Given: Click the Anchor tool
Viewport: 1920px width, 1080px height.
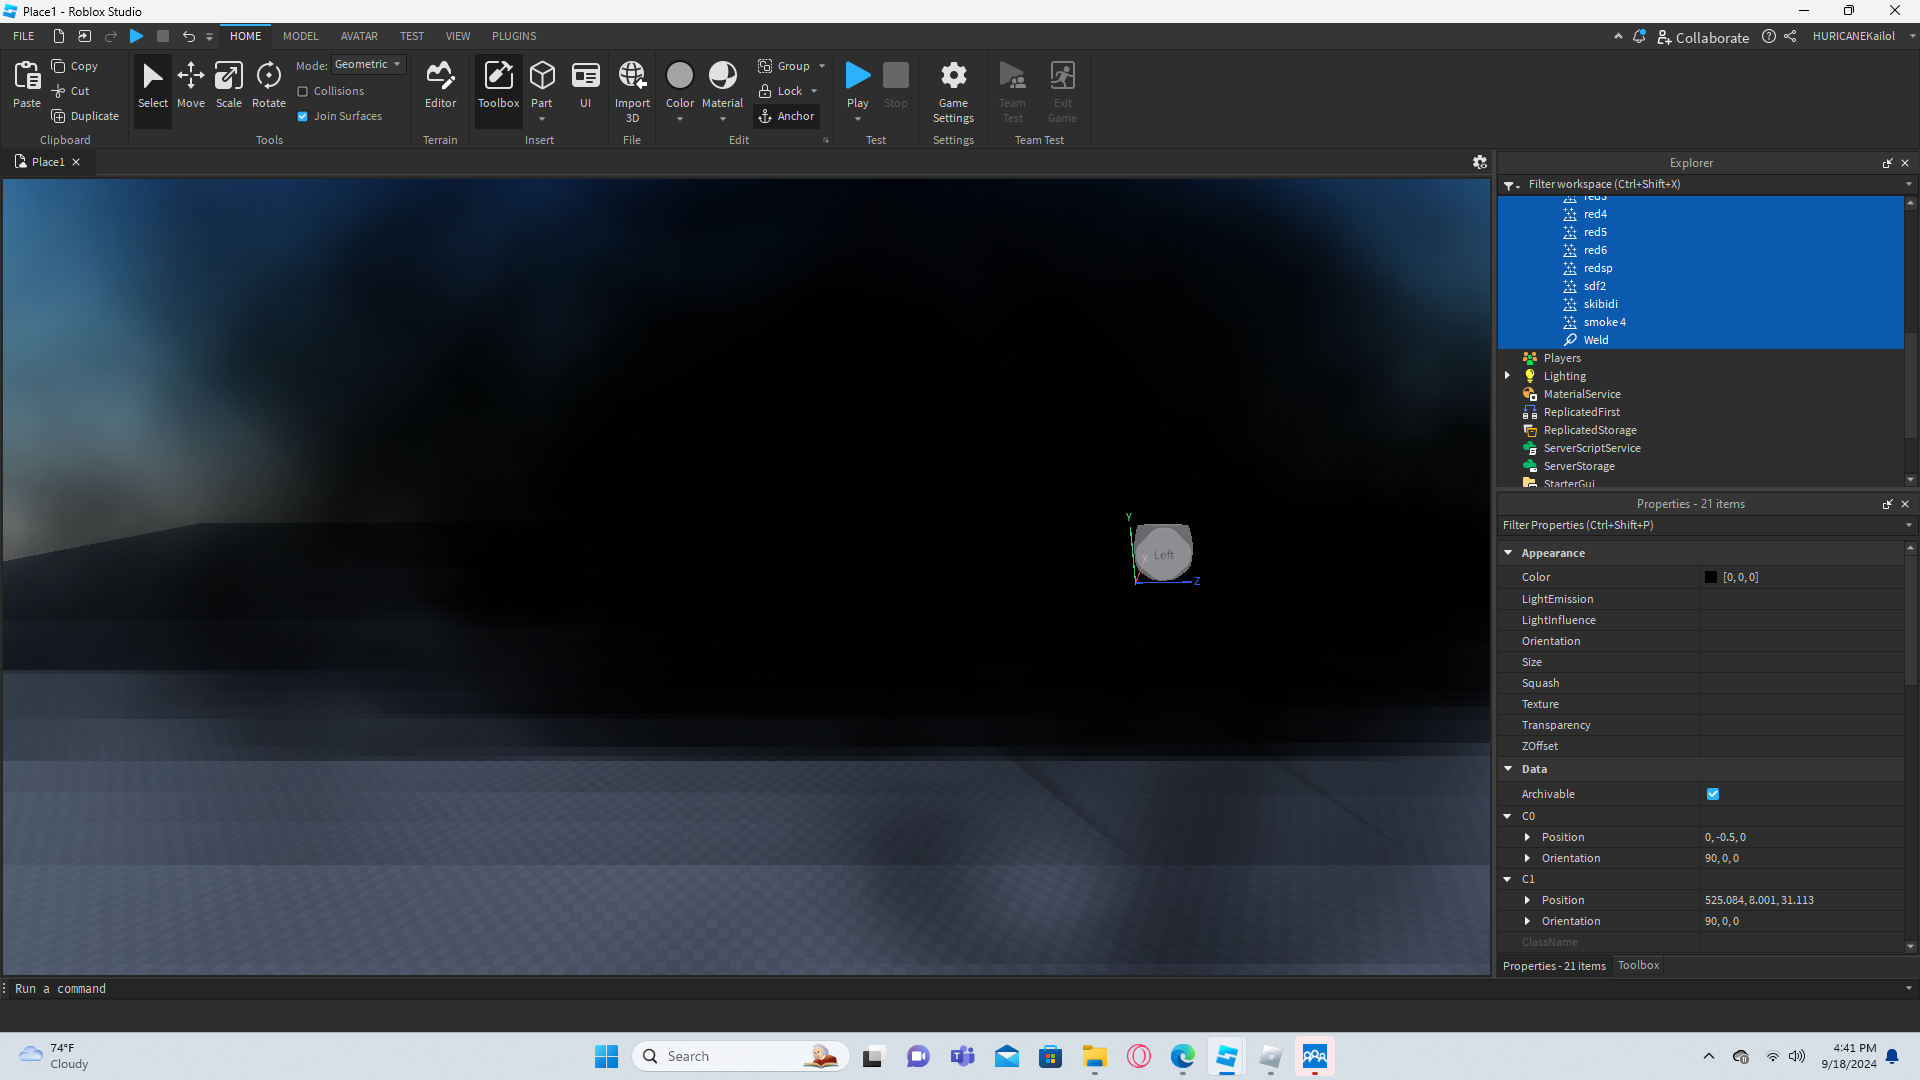Looking at the screenshot, I should [x=786, y=116].
